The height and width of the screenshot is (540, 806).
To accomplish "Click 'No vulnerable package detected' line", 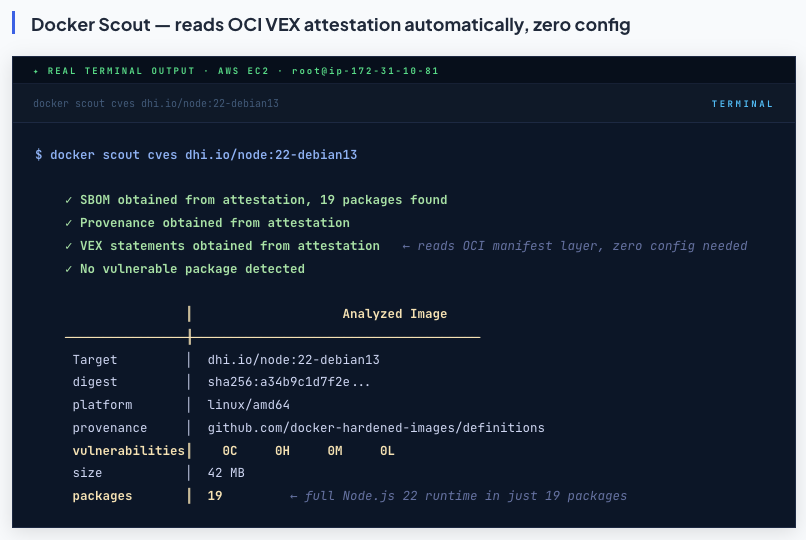I will (192, 269).
